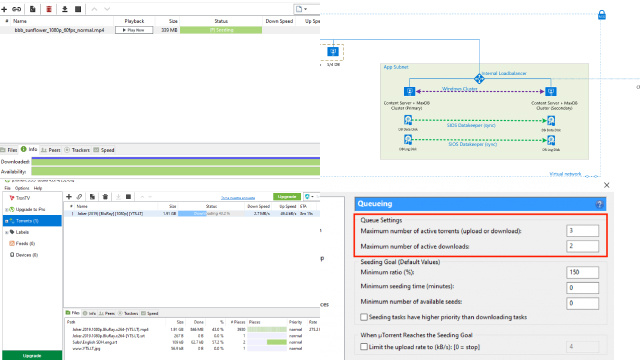This screenshot has width=640, height=360.
Task: Click Play Now for bbb_sunflower torrent
Action: point(134,30)
